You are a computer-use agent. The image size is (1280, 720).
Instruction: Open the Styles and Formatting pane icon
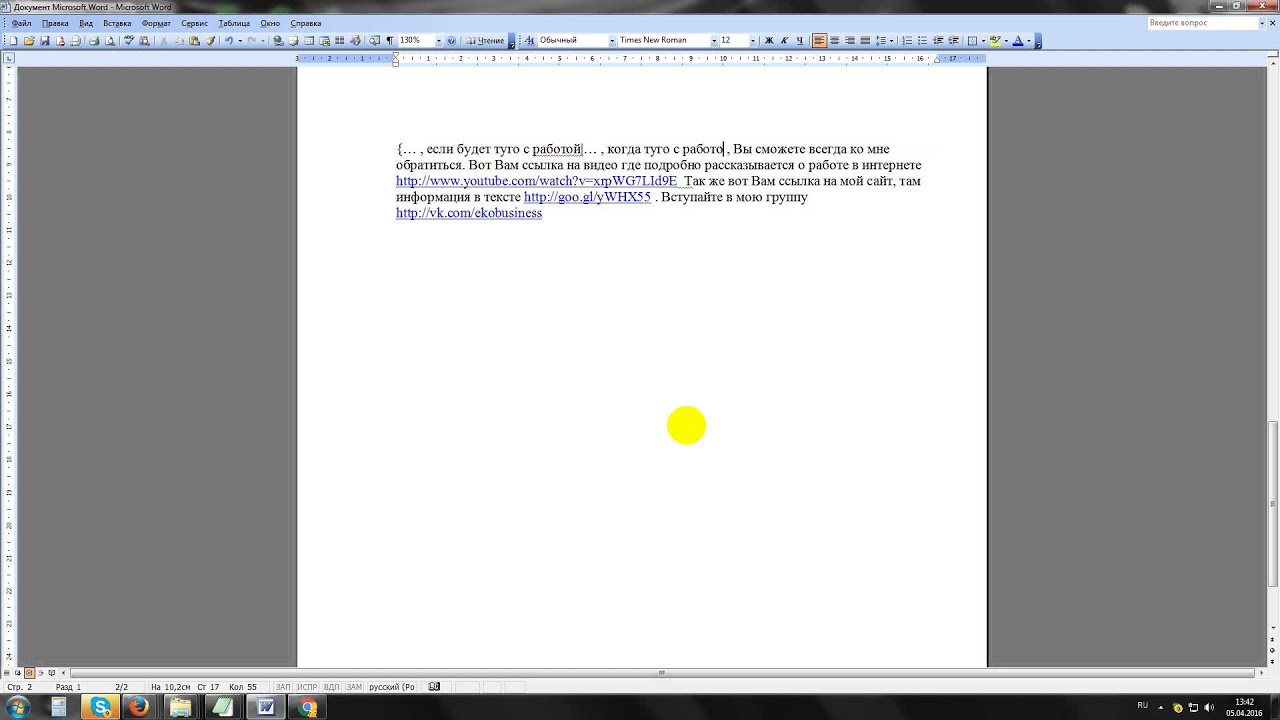click(530, 41)
